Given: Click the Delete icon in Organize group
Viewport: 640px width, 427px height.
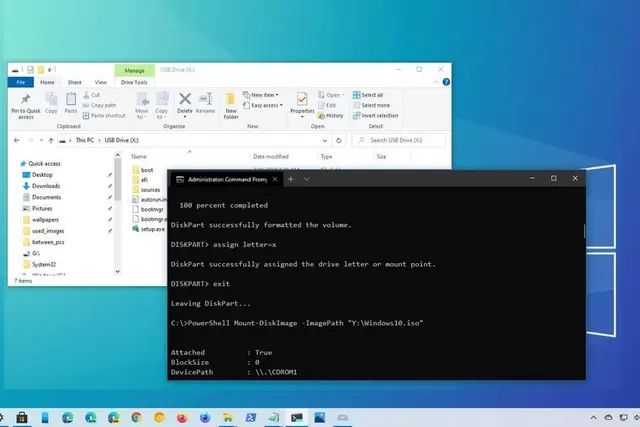Looking at the screenshot, I should [x=184, y=103].
